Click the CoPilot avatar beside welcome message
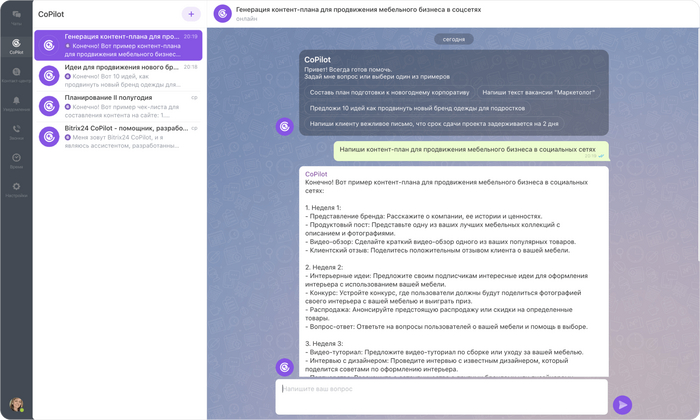Image resolution: width=700 pixels, height=420 pixels. [285, 127]
